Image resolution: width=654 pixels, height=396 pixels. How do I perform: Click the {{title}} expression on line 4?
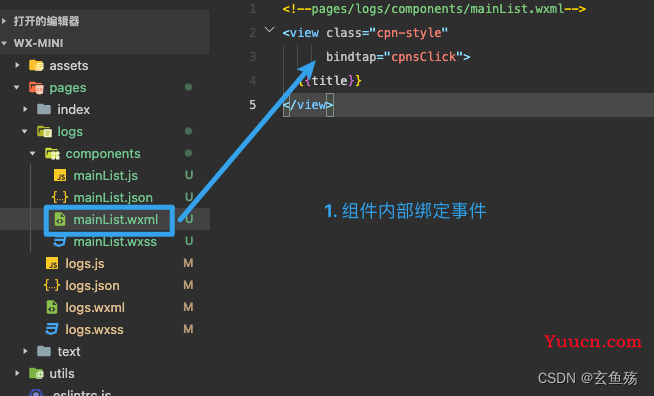(x=330, y=81)
